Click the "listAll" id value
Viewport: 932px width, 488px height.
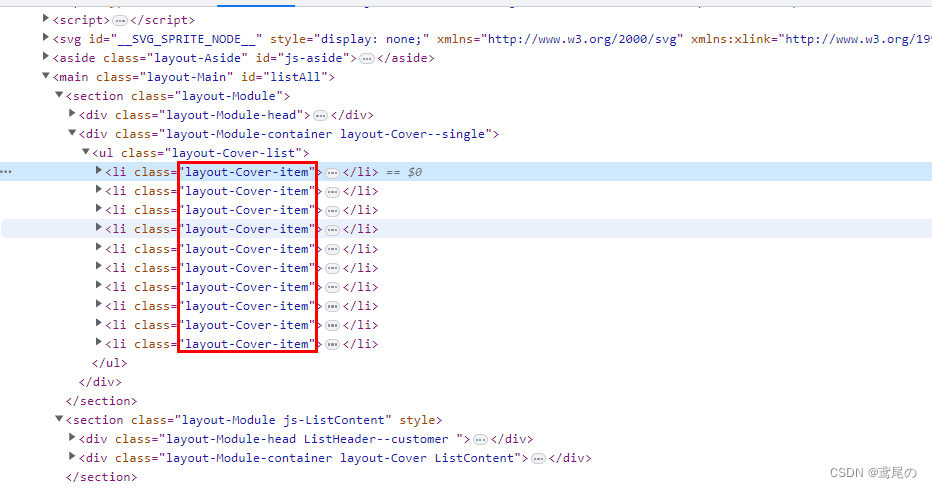295,77
